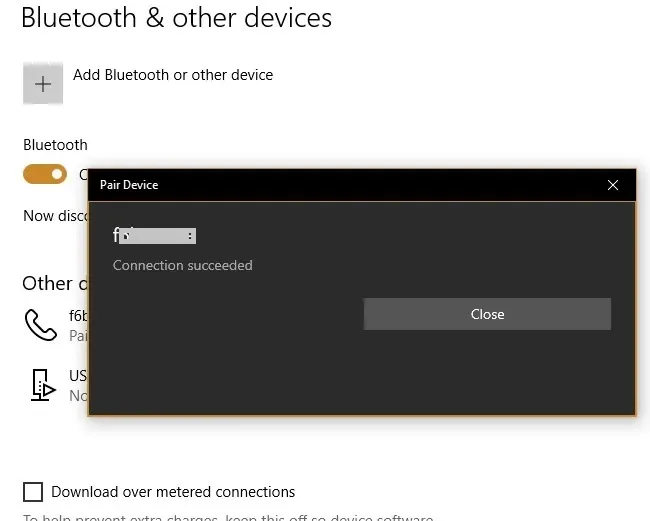Select the 'US' device entry label
The width and height of the screenshot is (650, 521).
78,376
